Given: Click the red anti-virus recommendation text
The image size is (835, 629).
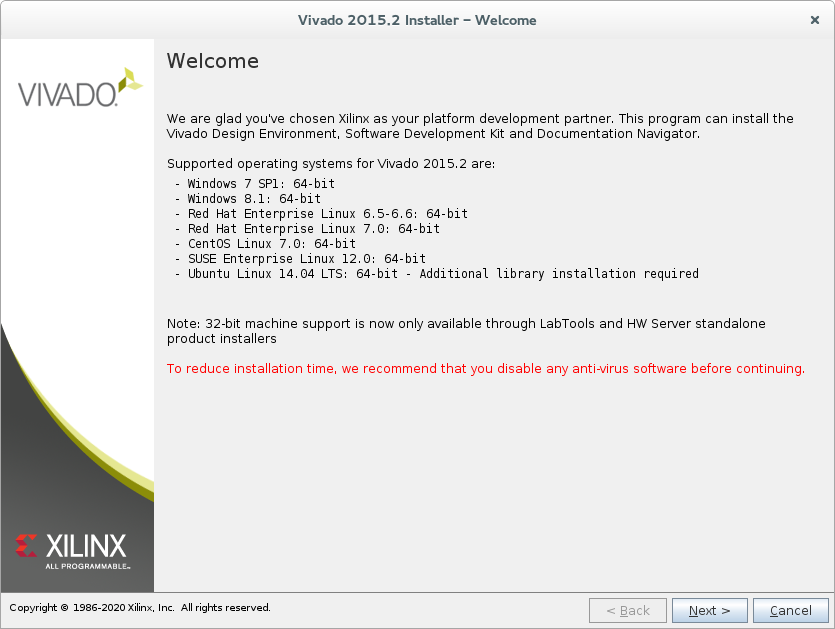Looking at the screenshot, I should click(x=486, y=369).
